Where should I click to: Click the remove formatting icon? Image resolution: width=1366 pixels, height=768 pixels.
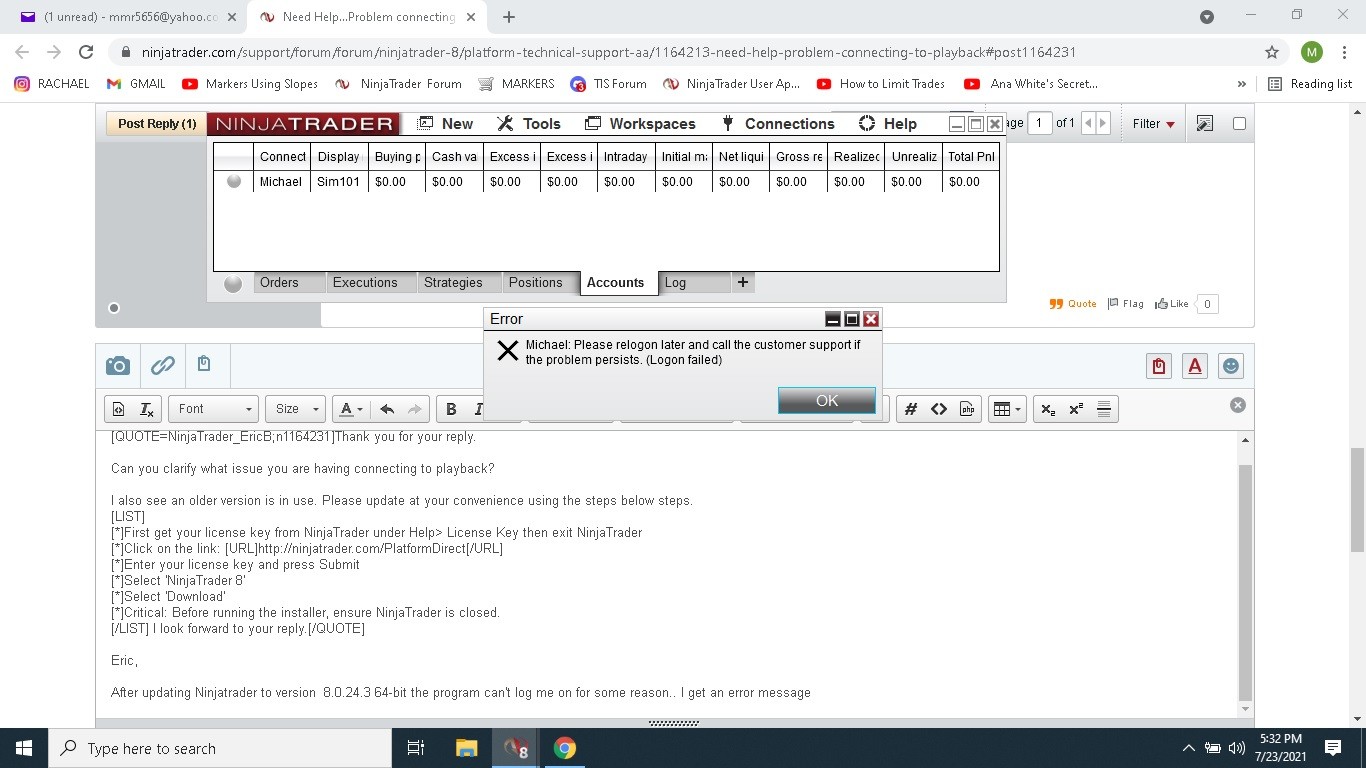[x=146, y=409]
